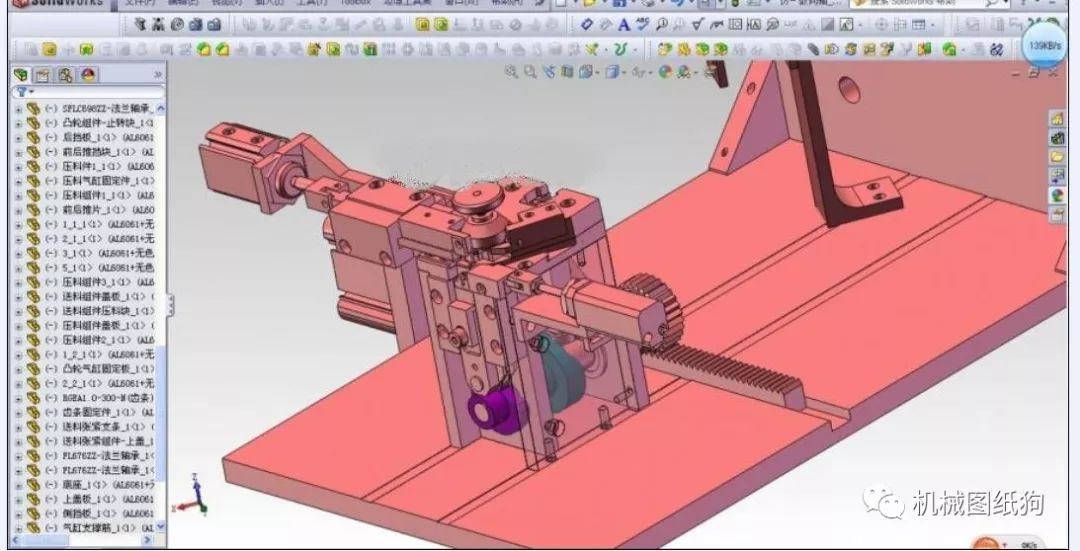1080x551 pixels.
Task: Expand the FeatureManager panel double-chevron
Action: pos(158,74)
